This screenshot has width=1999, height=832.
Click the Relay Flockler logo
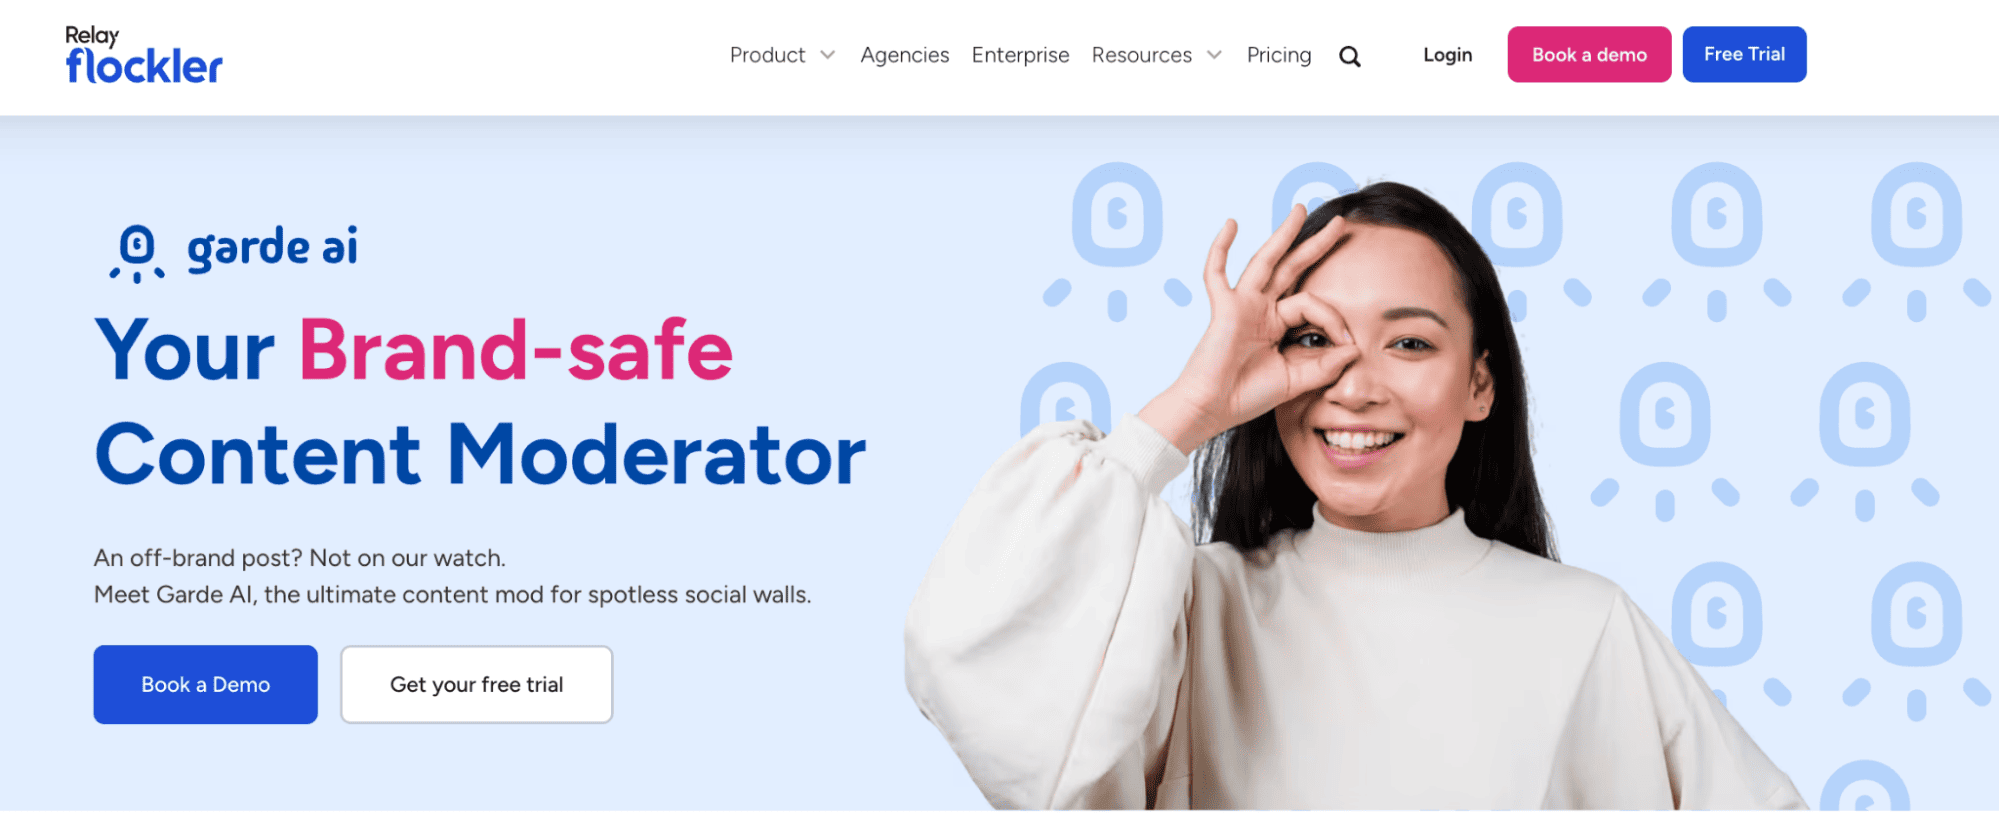tap(144, 55)
